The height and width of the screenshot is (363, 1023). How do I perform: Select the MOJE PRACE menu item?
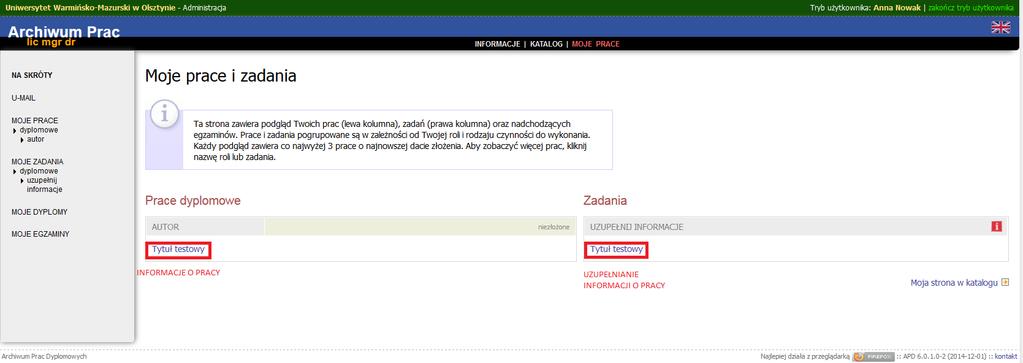coord(596,44)
